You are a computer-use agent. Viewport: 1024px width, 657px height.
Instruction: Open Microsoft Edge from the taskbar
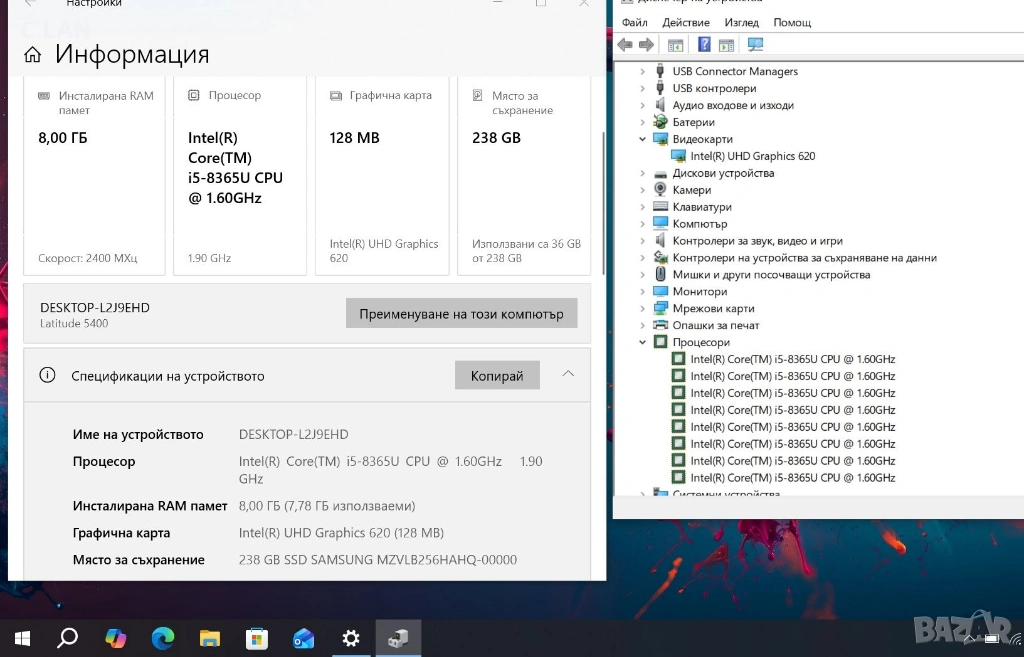pyautogui.click(x=162, y=637)
